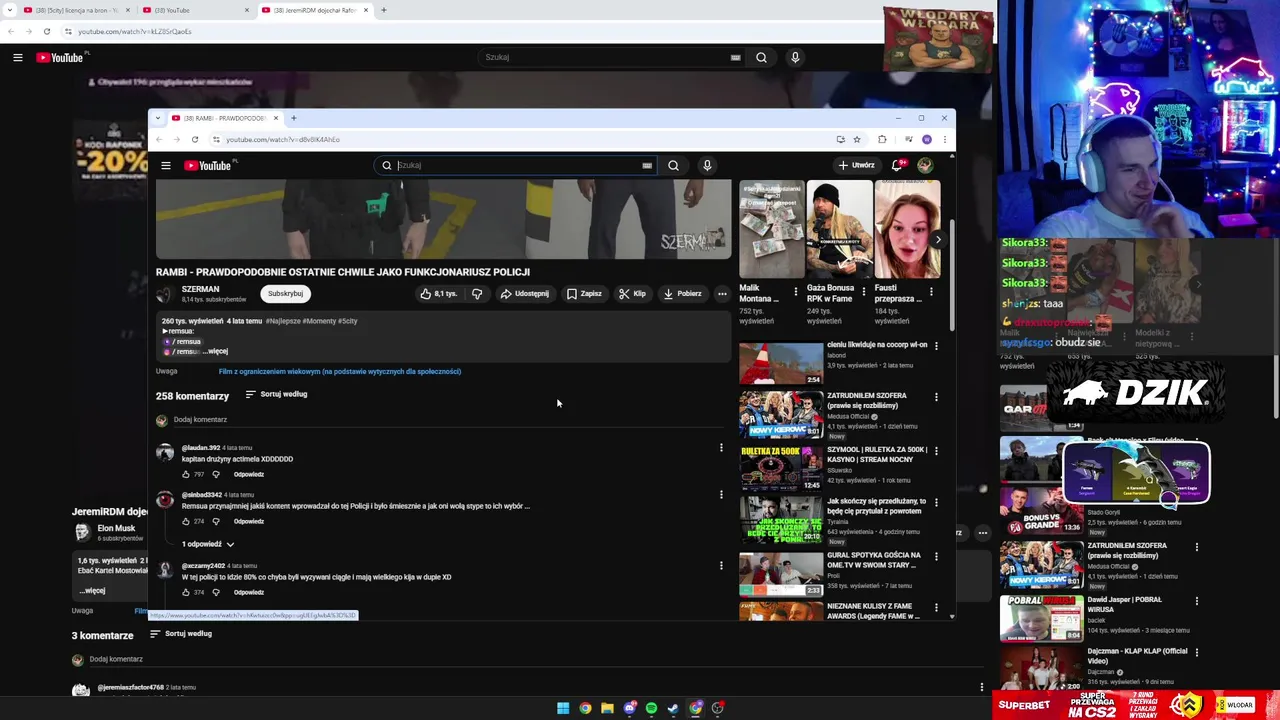The height and width of the screenshot is (720, 1280).
Task: Open the account avatar menu
Action: tap(925, 165)
